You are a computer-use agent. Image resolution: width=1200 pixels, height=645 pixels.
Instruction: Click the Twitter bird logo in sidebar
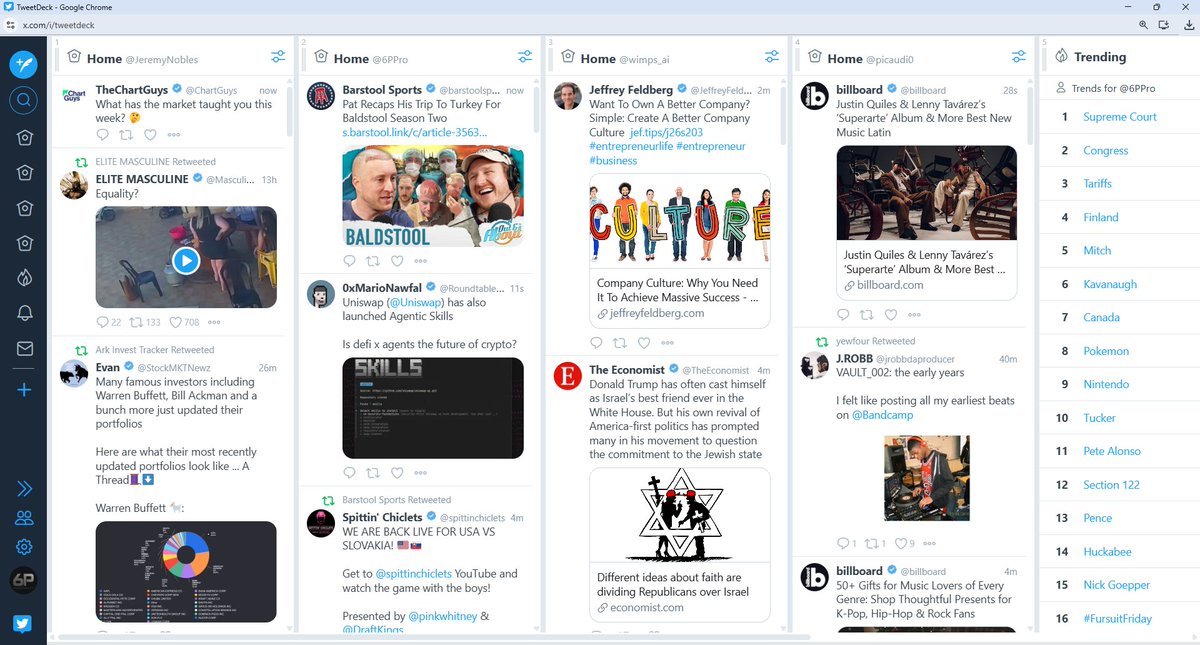[24, 623]
